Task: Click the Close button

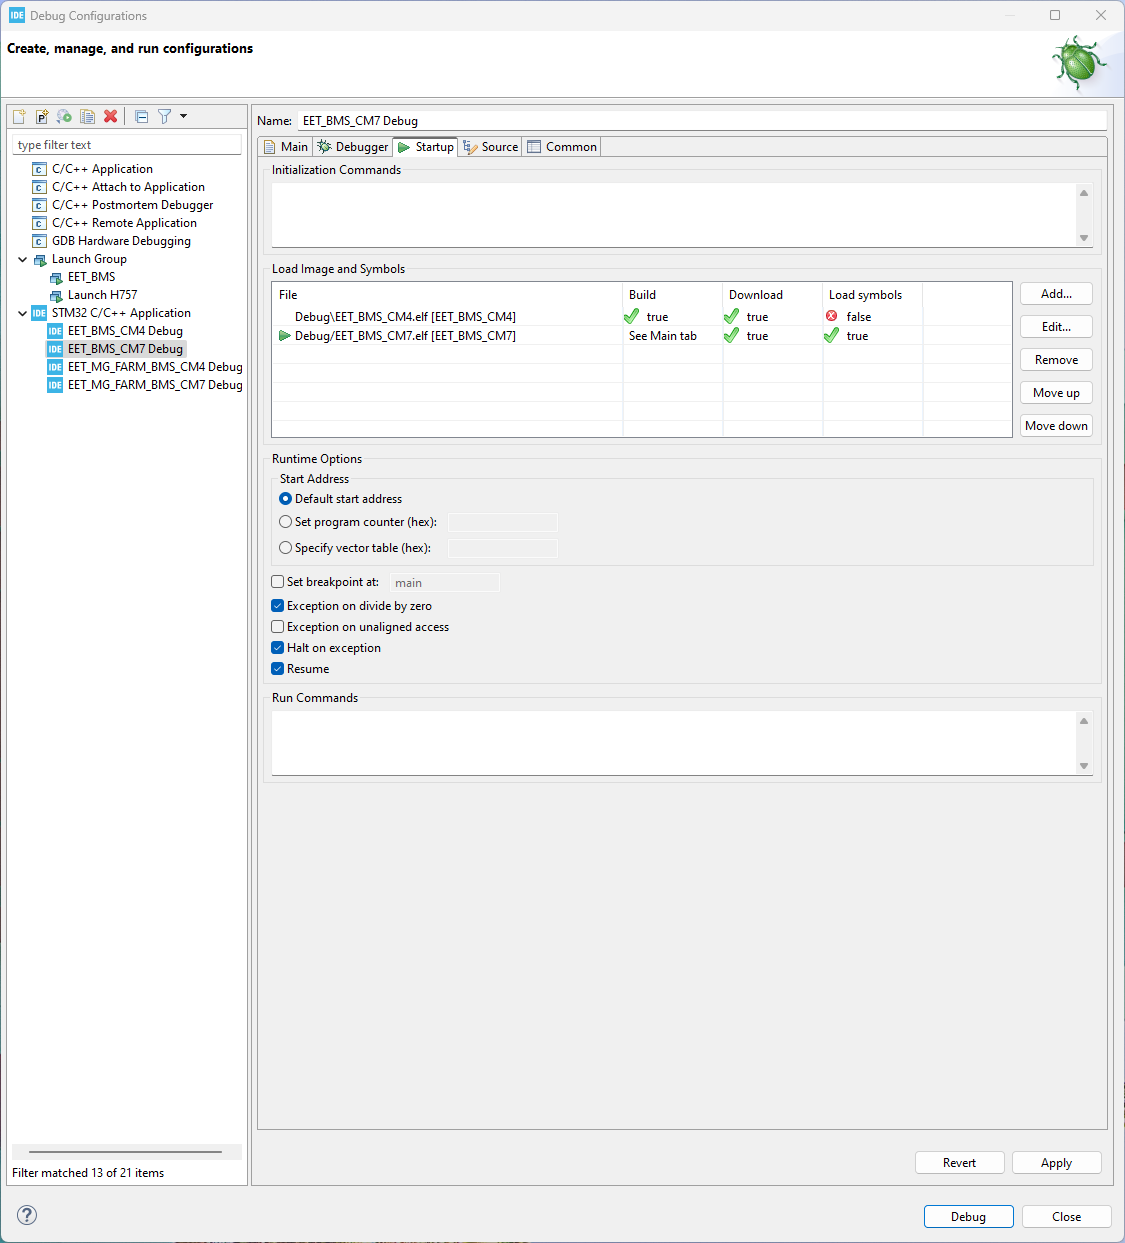Action: point(1066,1217)
